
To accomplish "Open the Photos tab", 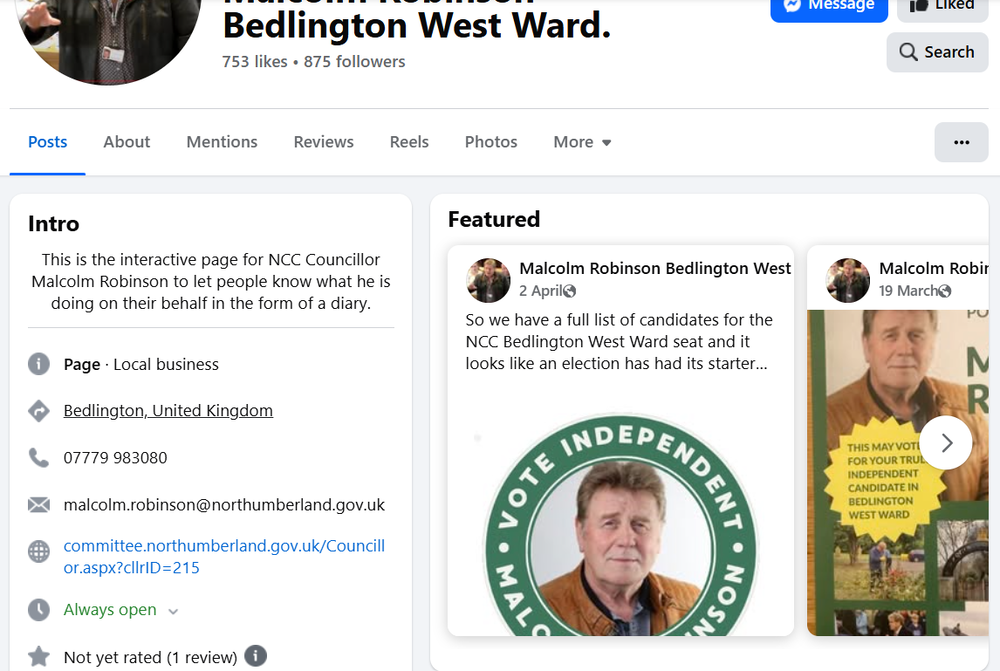I will 491,142.
